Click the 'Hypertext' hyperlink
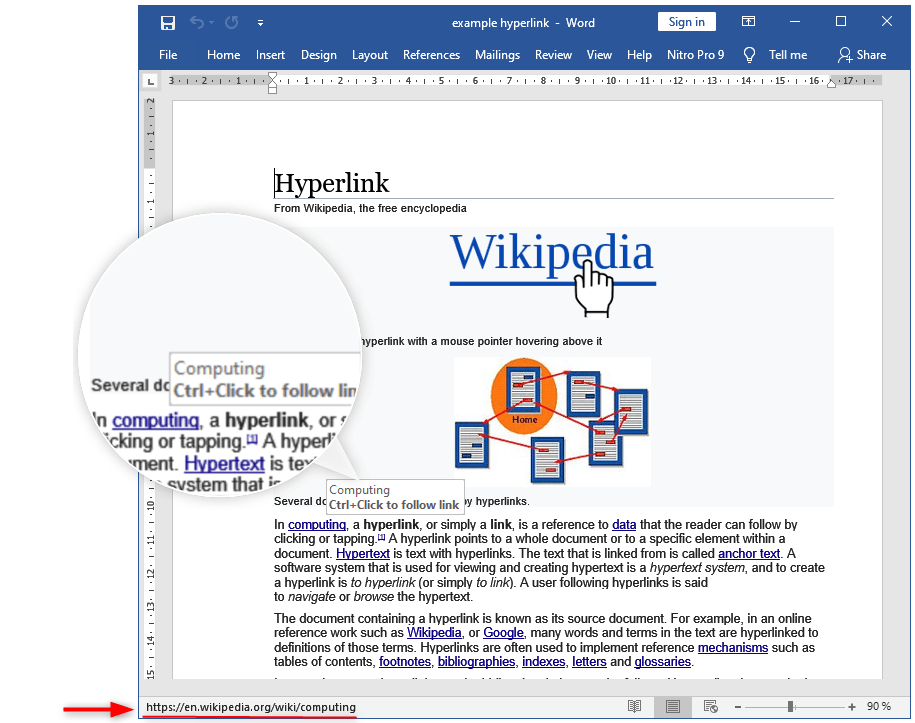Viewport: 915px width, 723px height. (362, 553)
